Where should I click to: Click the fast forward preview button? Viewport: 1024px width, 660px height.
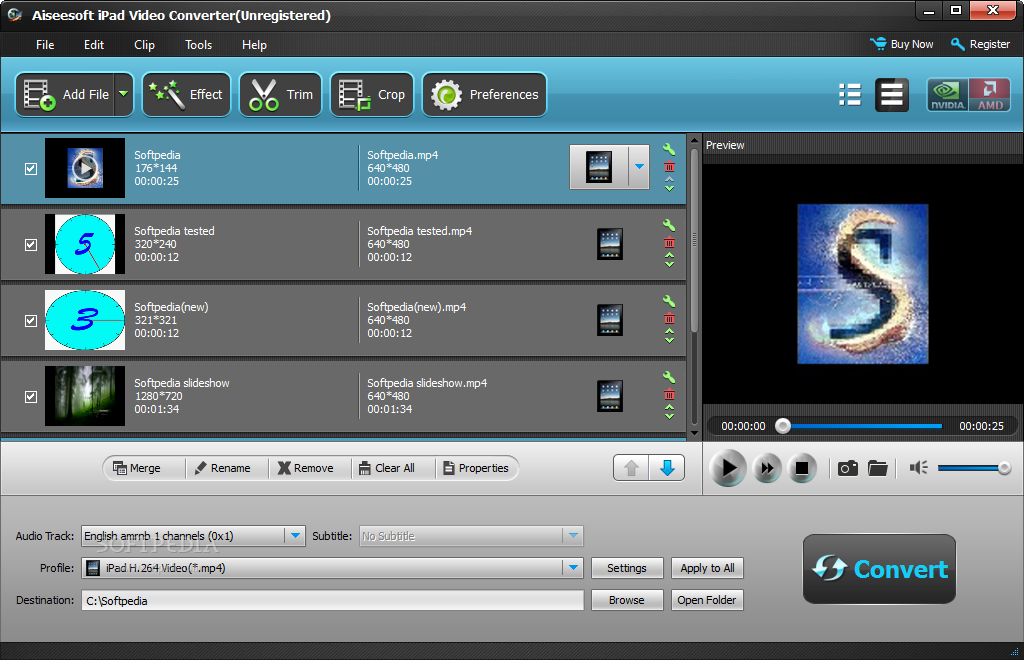coord(767,468)
